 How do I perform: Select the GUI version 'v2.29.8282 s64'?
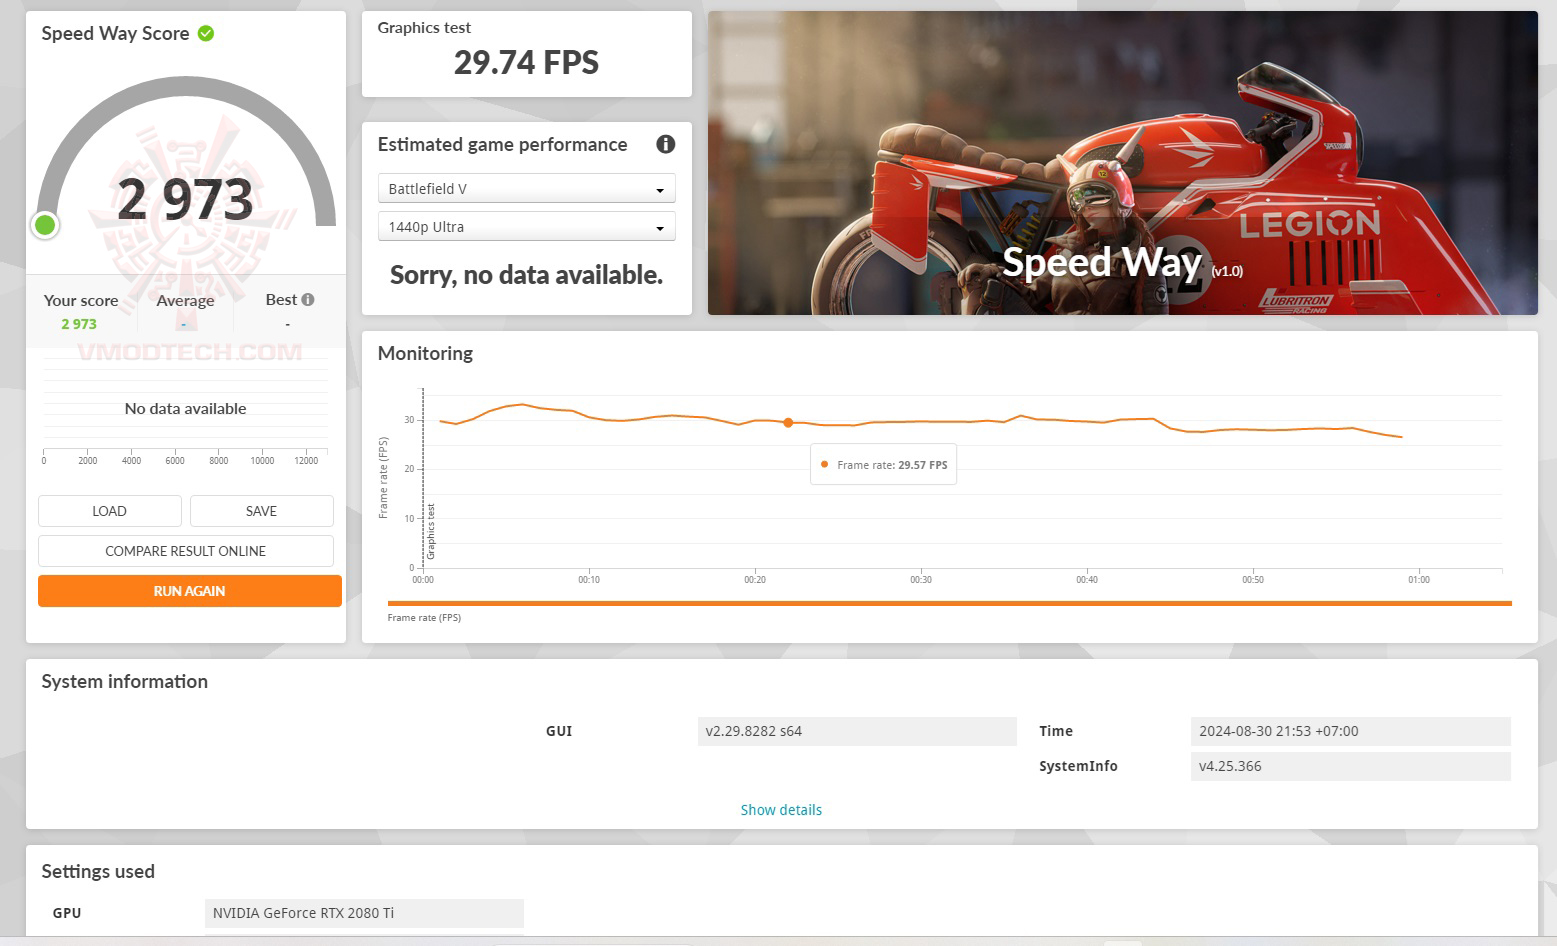click(x=857, y=731)
